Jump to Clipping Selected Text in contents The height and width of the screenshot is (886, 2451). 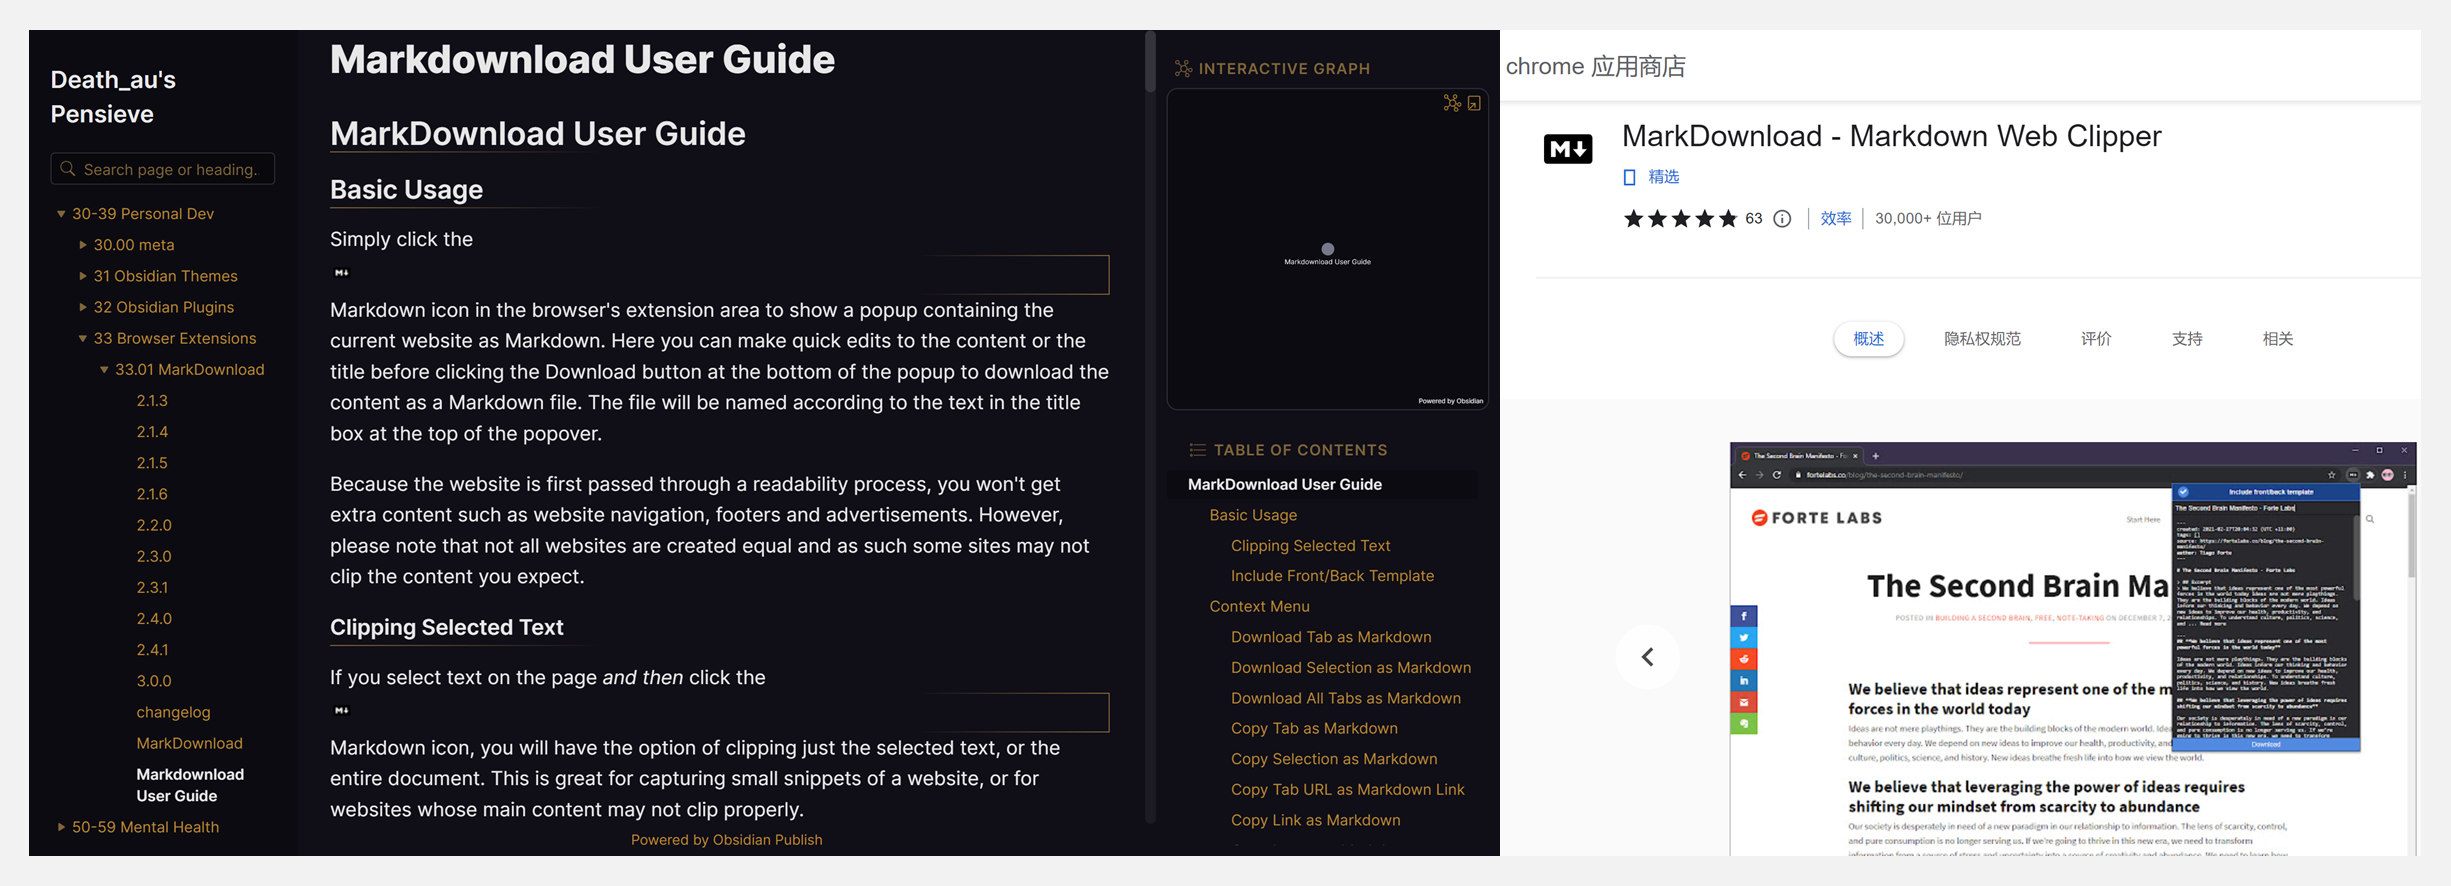pos(1310,546)
